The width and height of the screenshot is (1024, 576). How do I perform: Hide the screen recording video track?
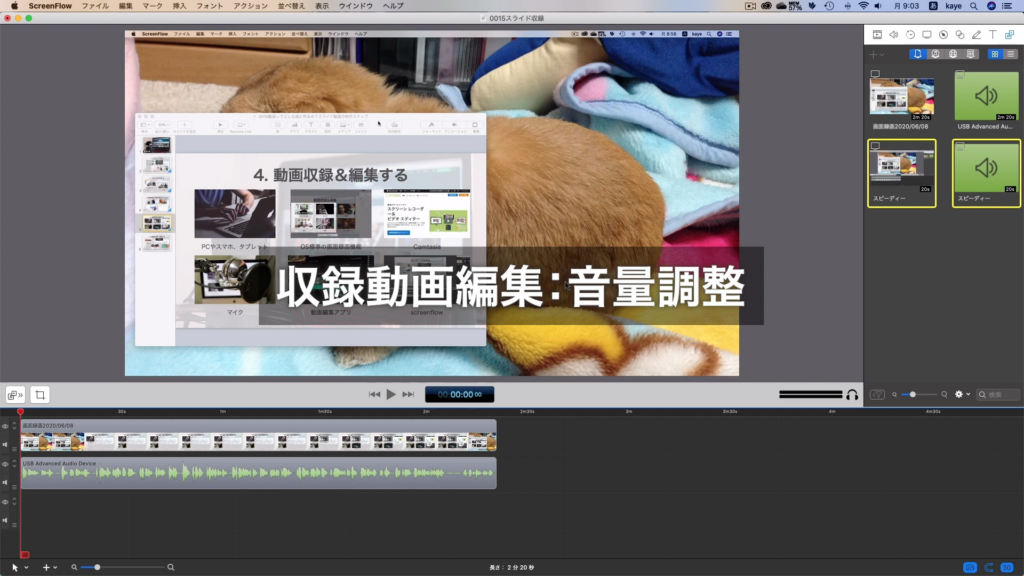(x=5, y=427)
